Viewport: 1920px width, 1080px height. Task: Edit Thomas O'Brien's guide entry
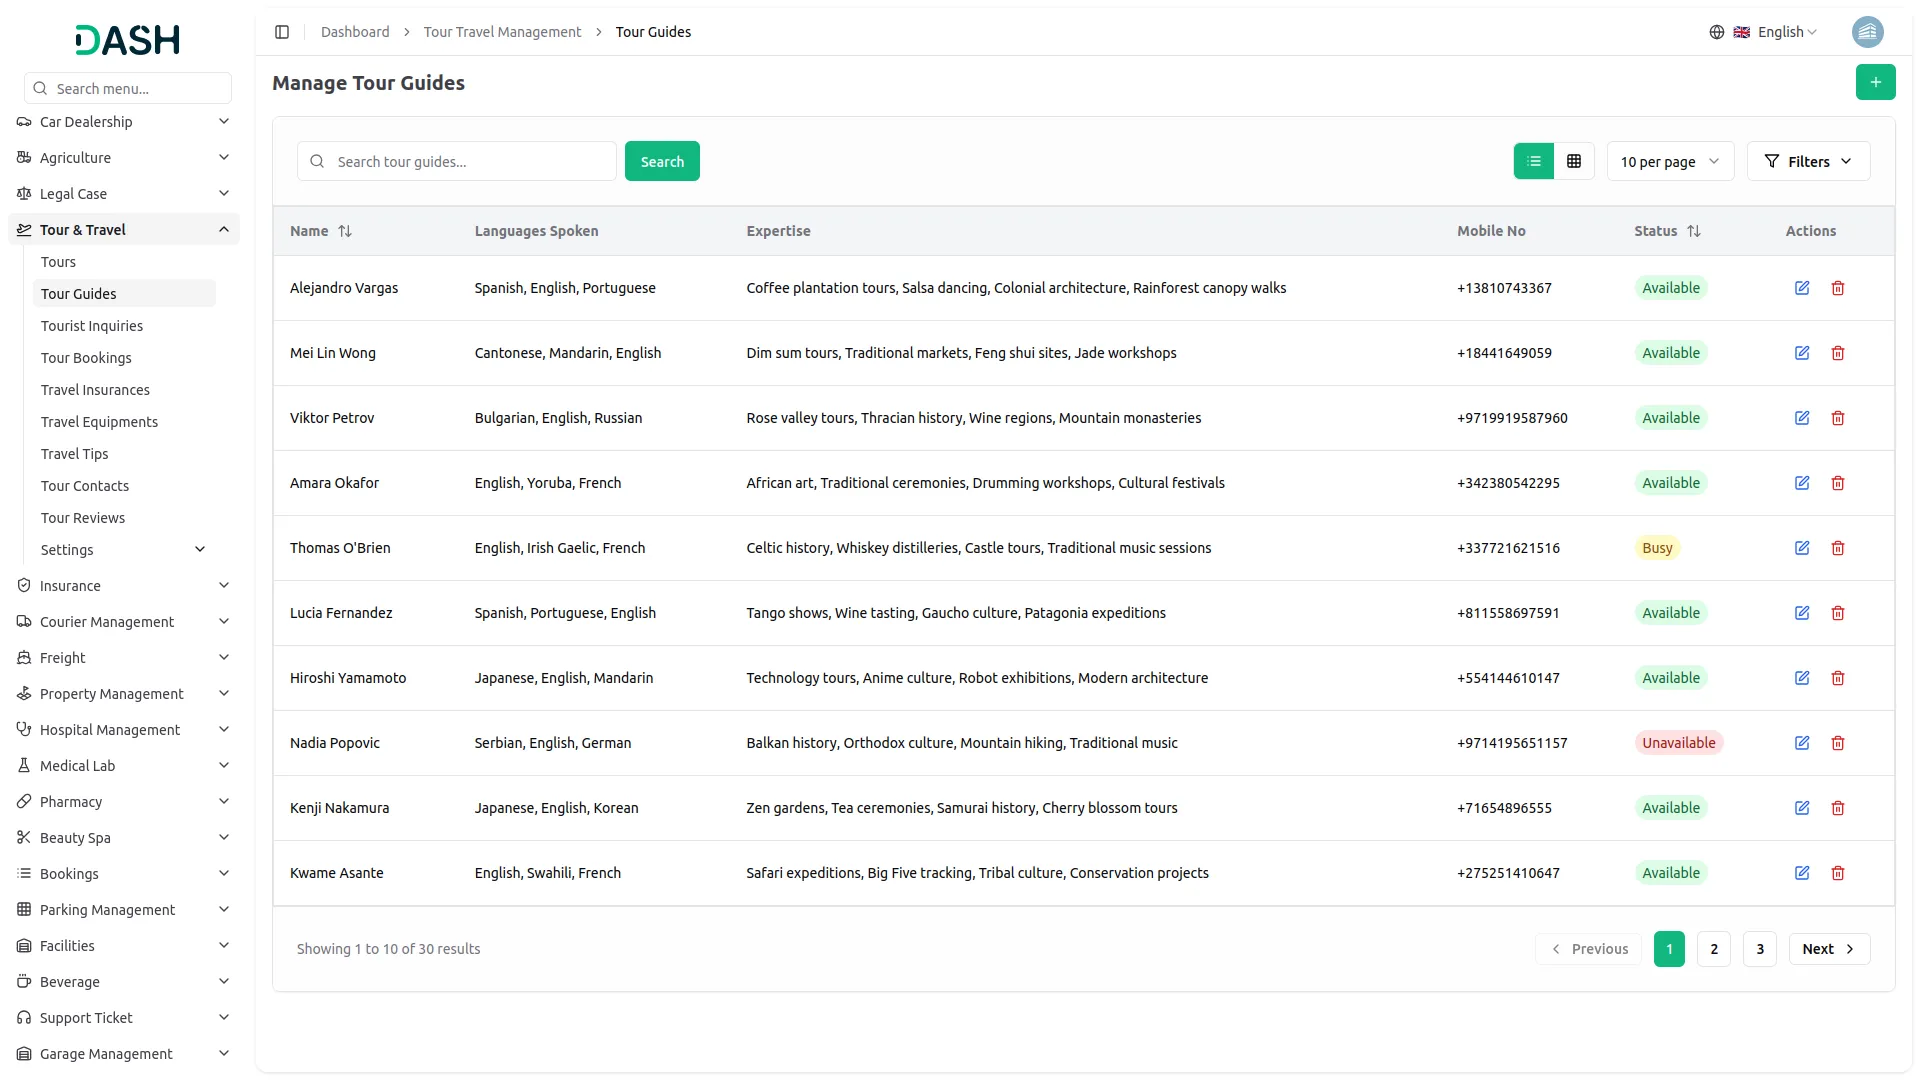coord(1802,548)
